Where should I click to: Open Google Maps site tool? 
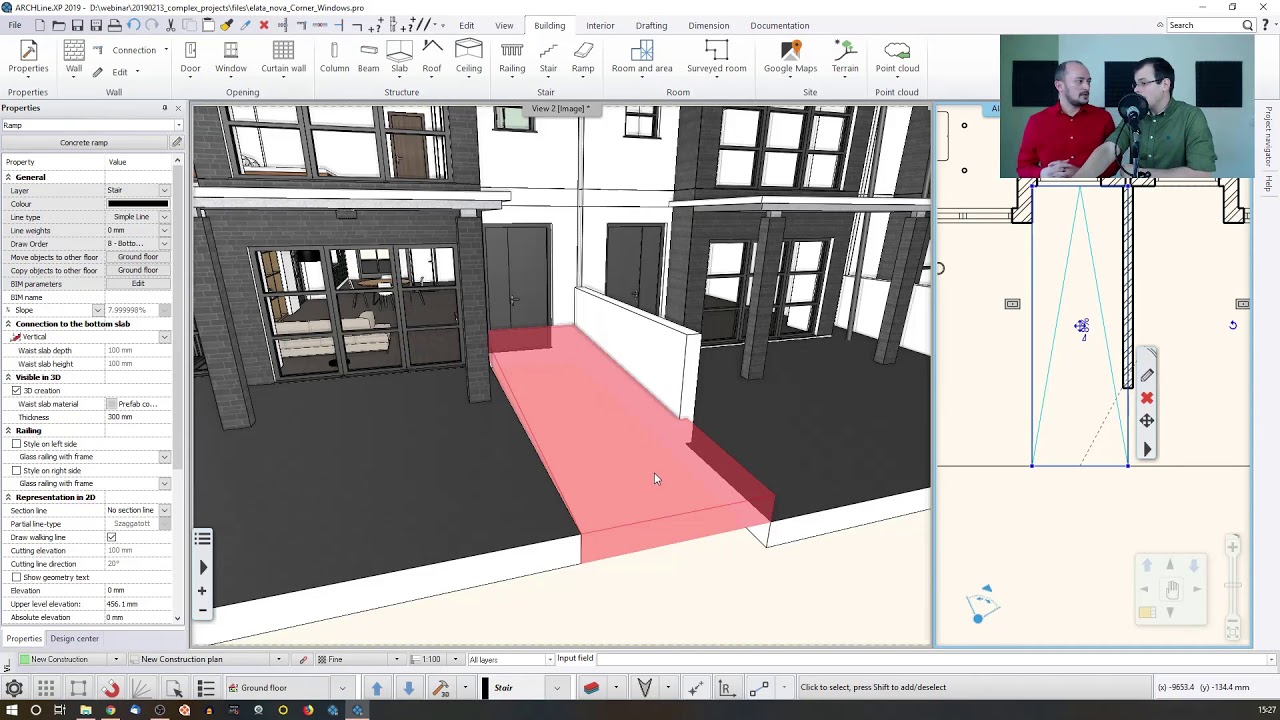coord(791,57)
